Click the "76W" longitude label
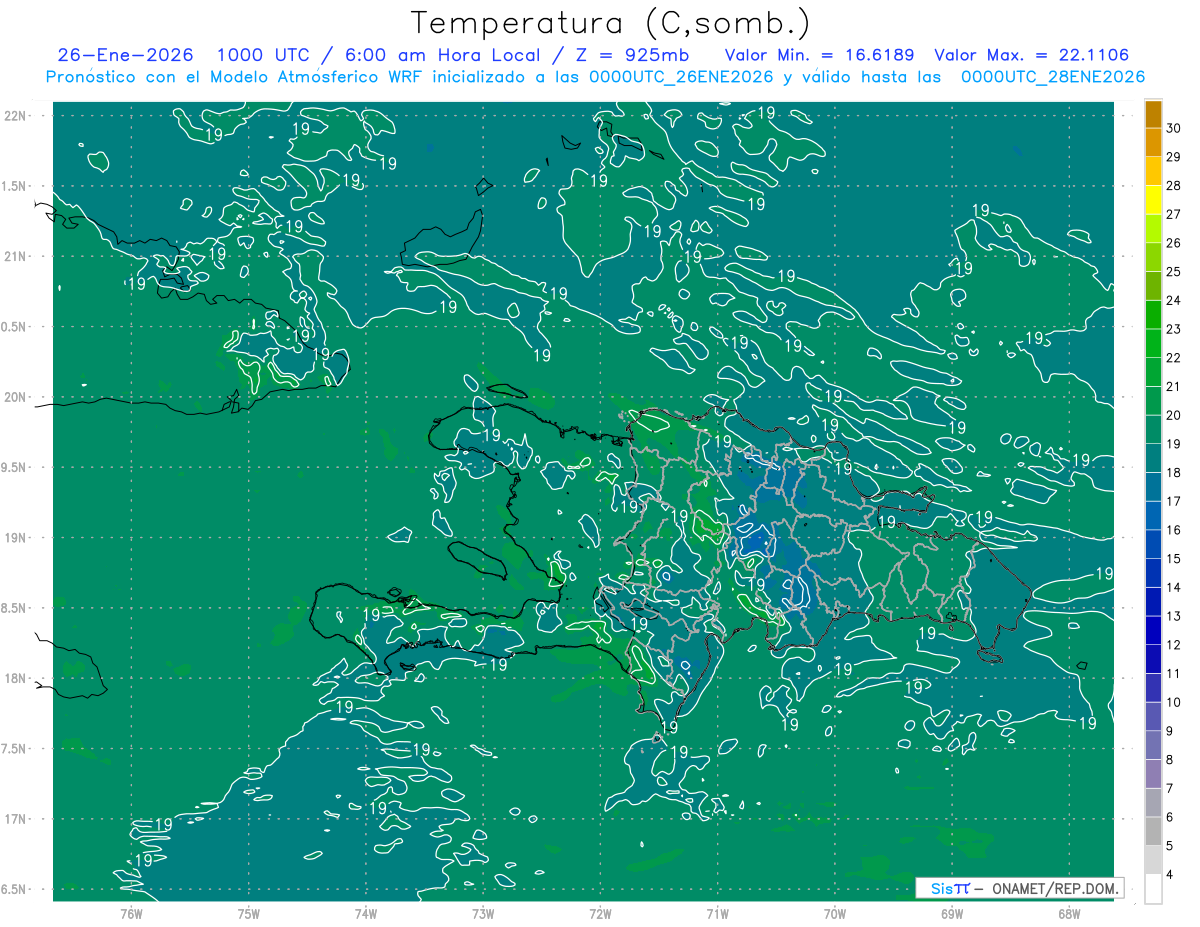 pyautogui.click(x=131, y=914)
